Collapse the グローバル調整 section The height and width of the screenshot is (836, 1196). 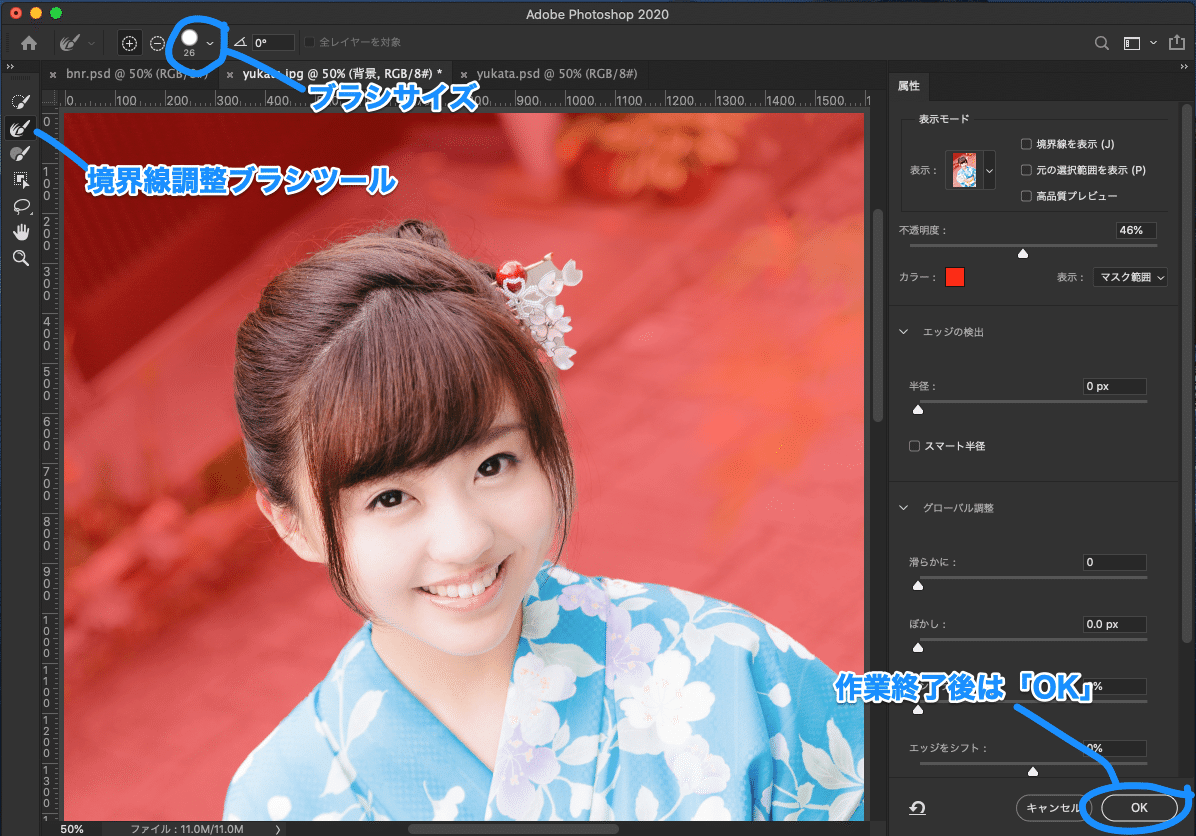pyautogui.click(x=904, y=508)
